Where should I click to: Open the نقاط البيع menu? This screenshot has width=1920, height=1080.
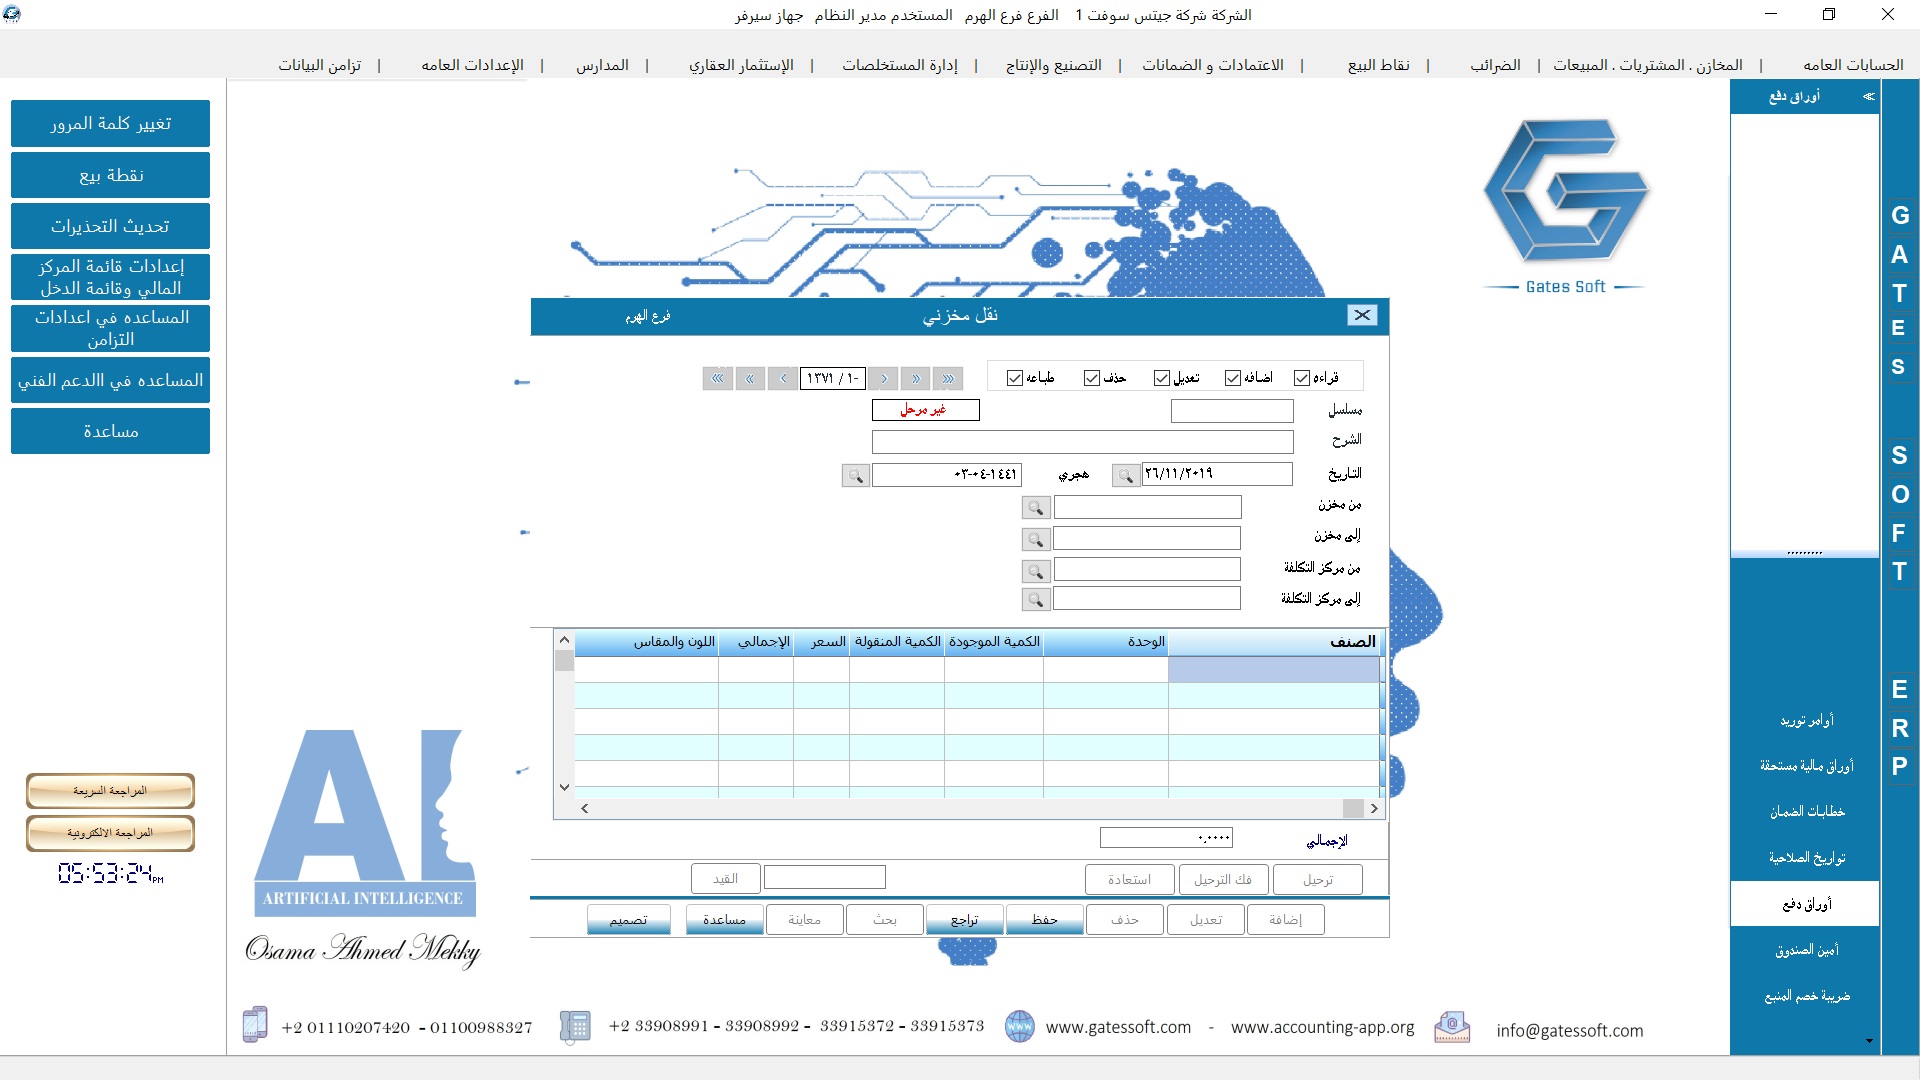[x=1379, y=65]
